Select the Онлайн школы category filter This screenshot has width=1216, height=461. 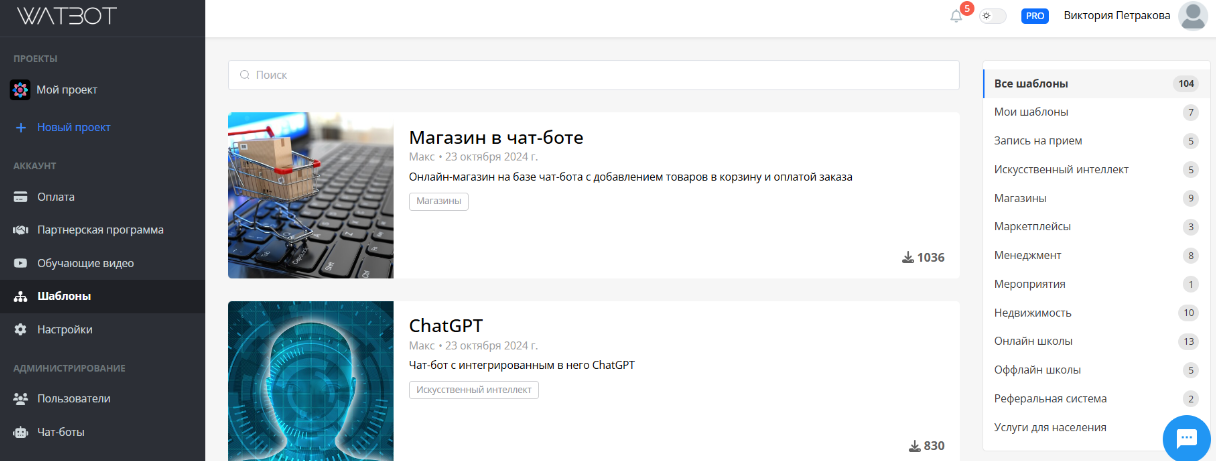click(1033, 341)
